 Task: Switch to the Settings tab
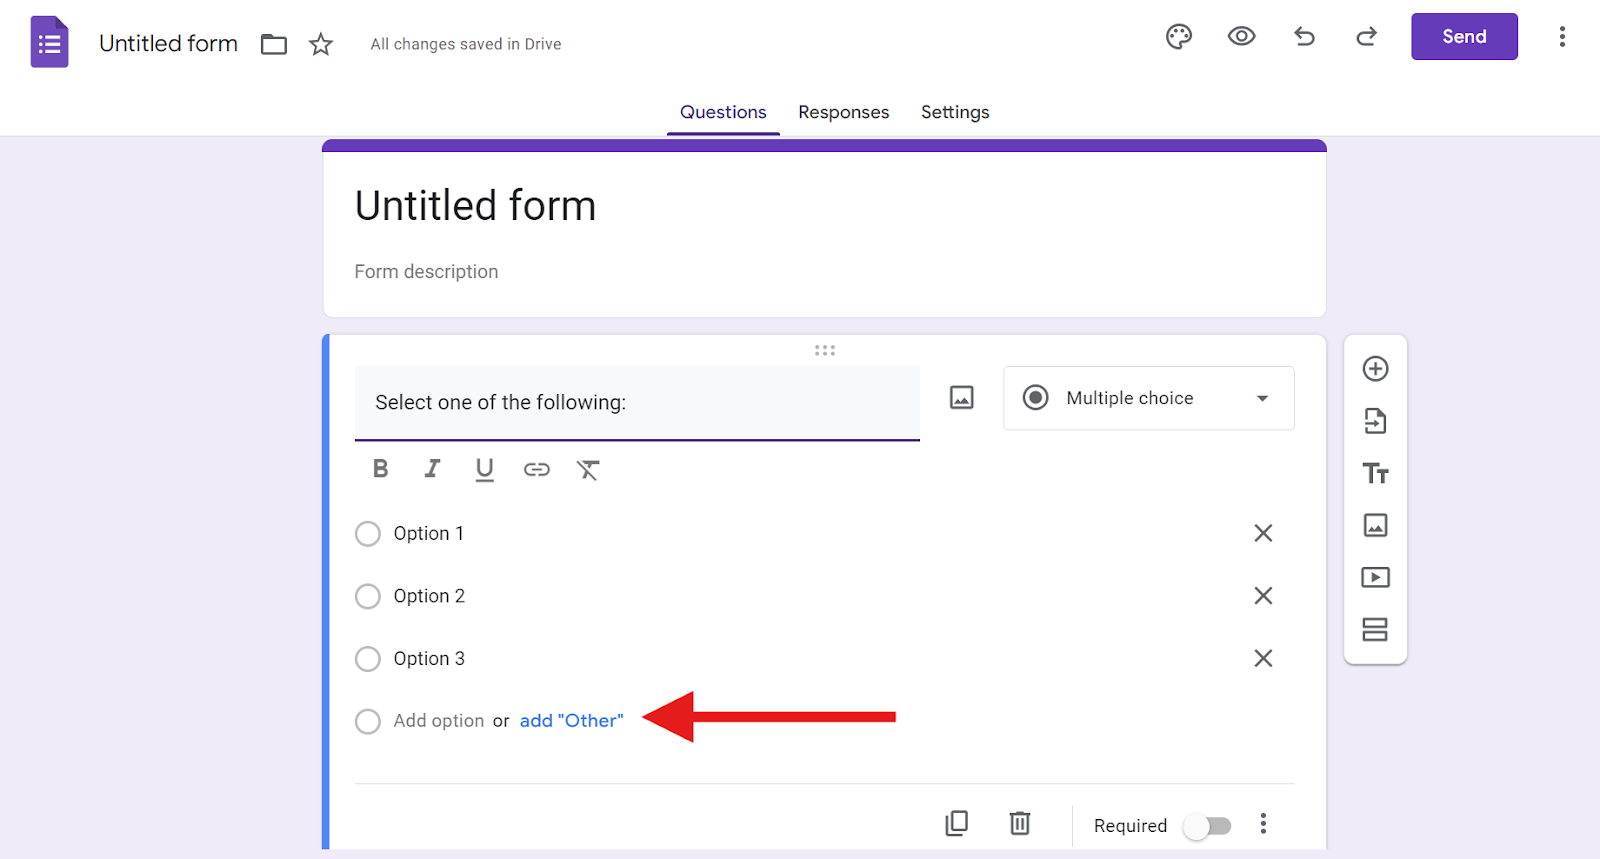pyautogui.click(x=955, y=112)
